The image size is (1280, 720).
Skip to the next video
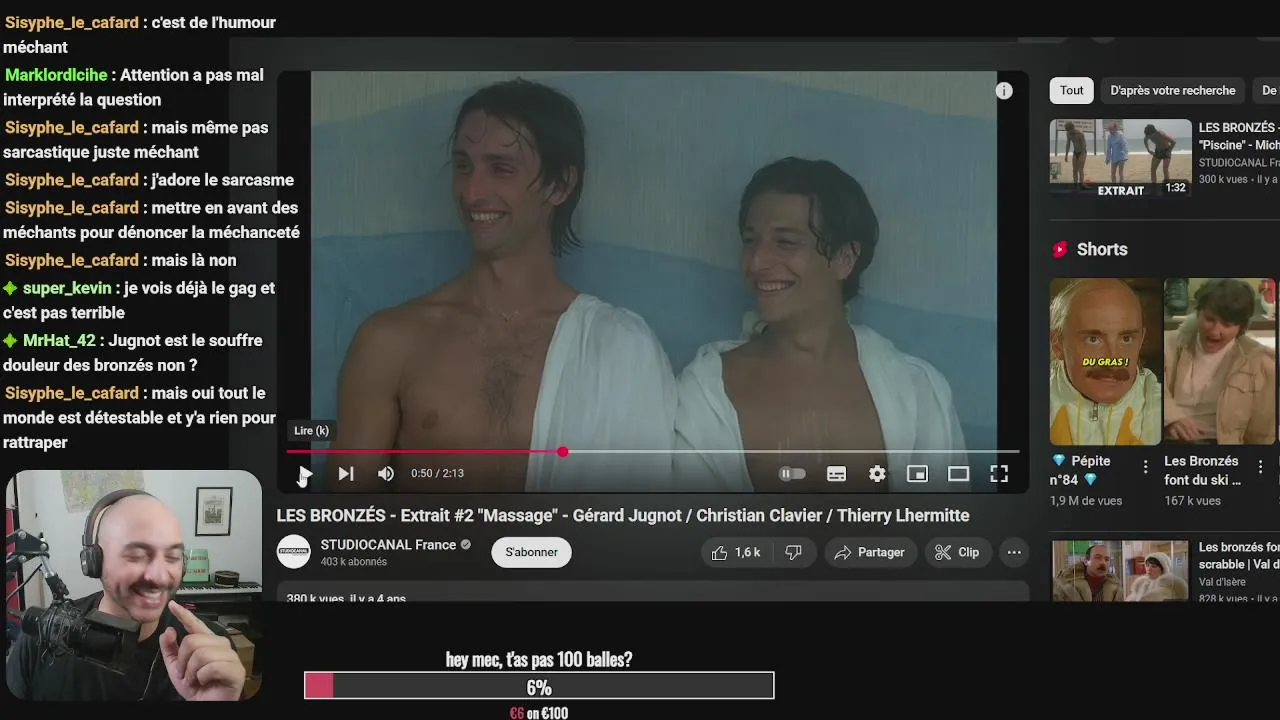point(345,474)
